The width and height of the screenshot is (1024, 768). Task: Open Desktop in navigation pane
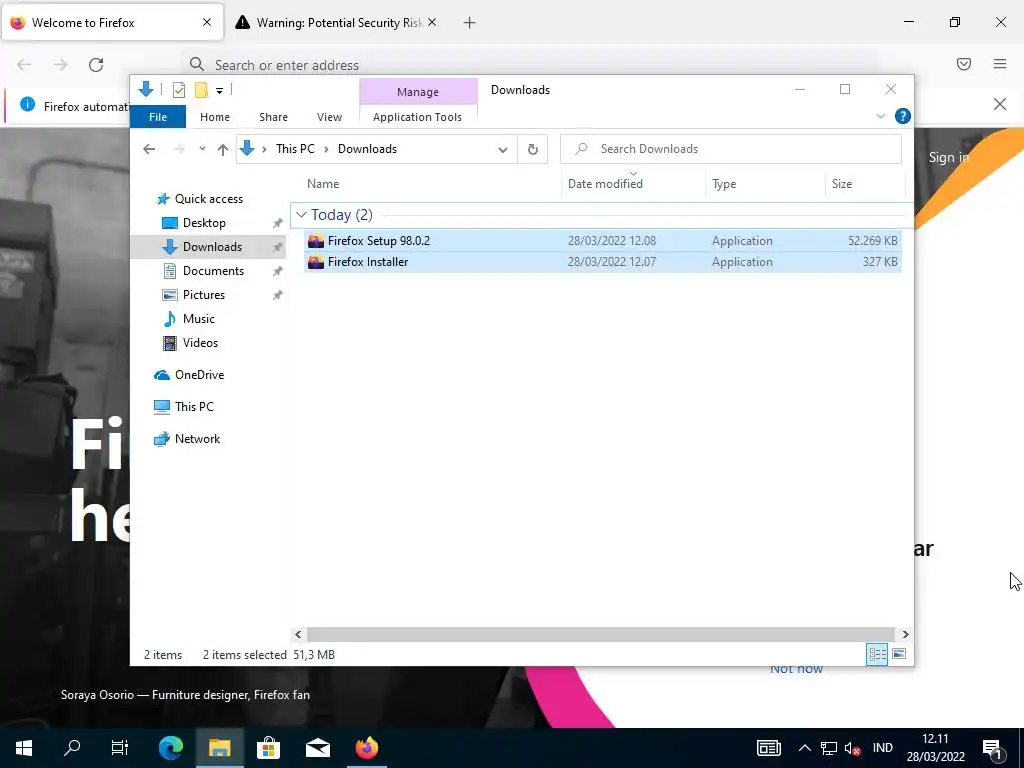pyautogui.click(x=204, y=223)
